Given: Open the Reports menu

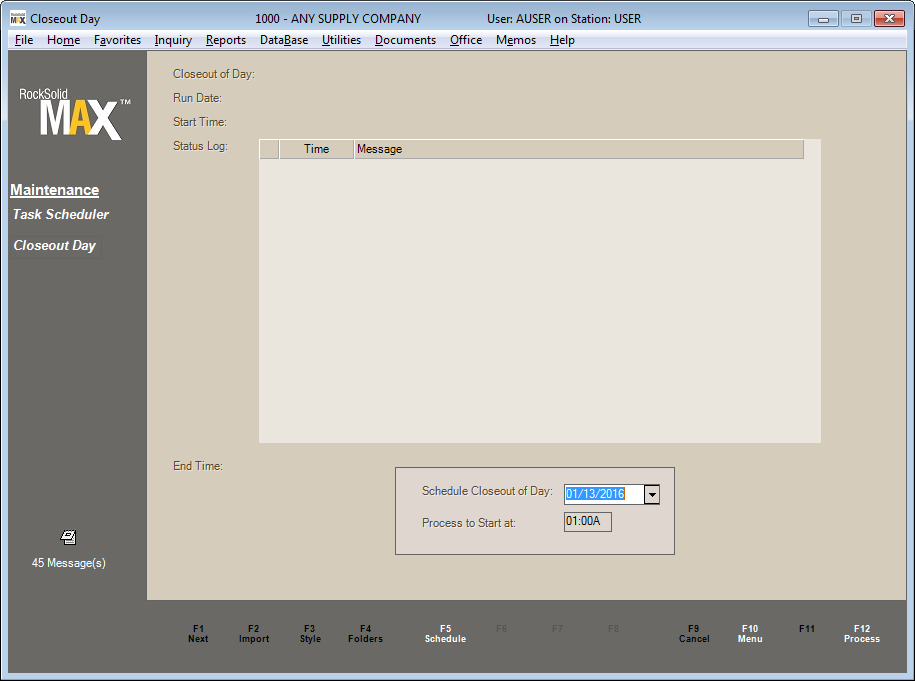Looking at the screenshot, I should tap(226, 40).
